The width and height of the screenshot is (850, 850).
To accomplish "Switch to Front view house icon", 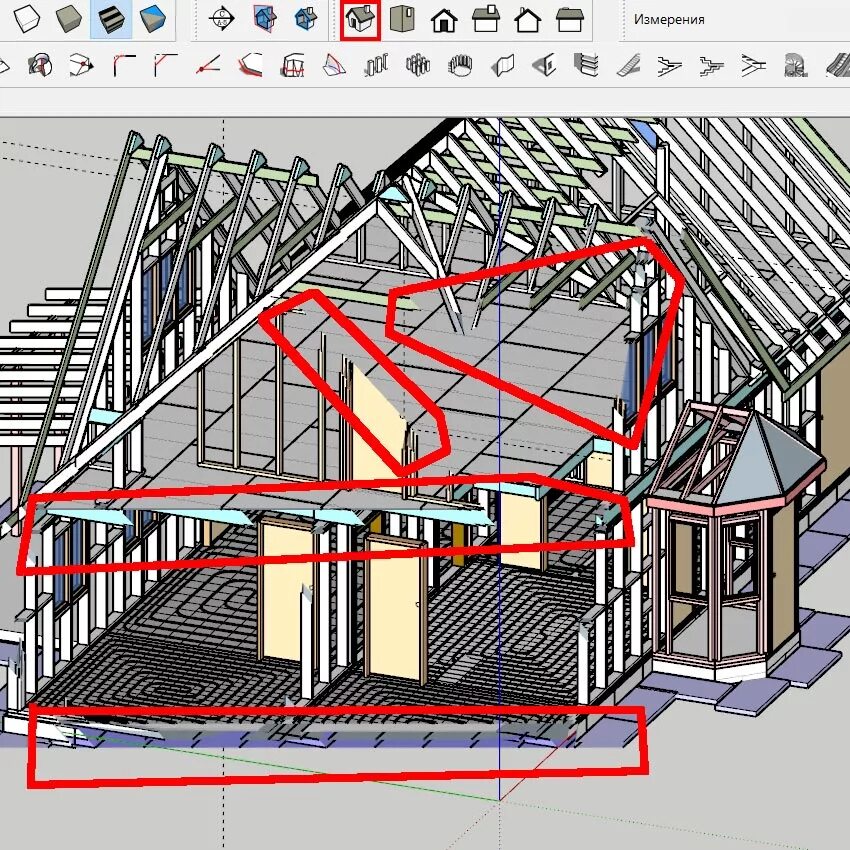I will tap(444, 20).
